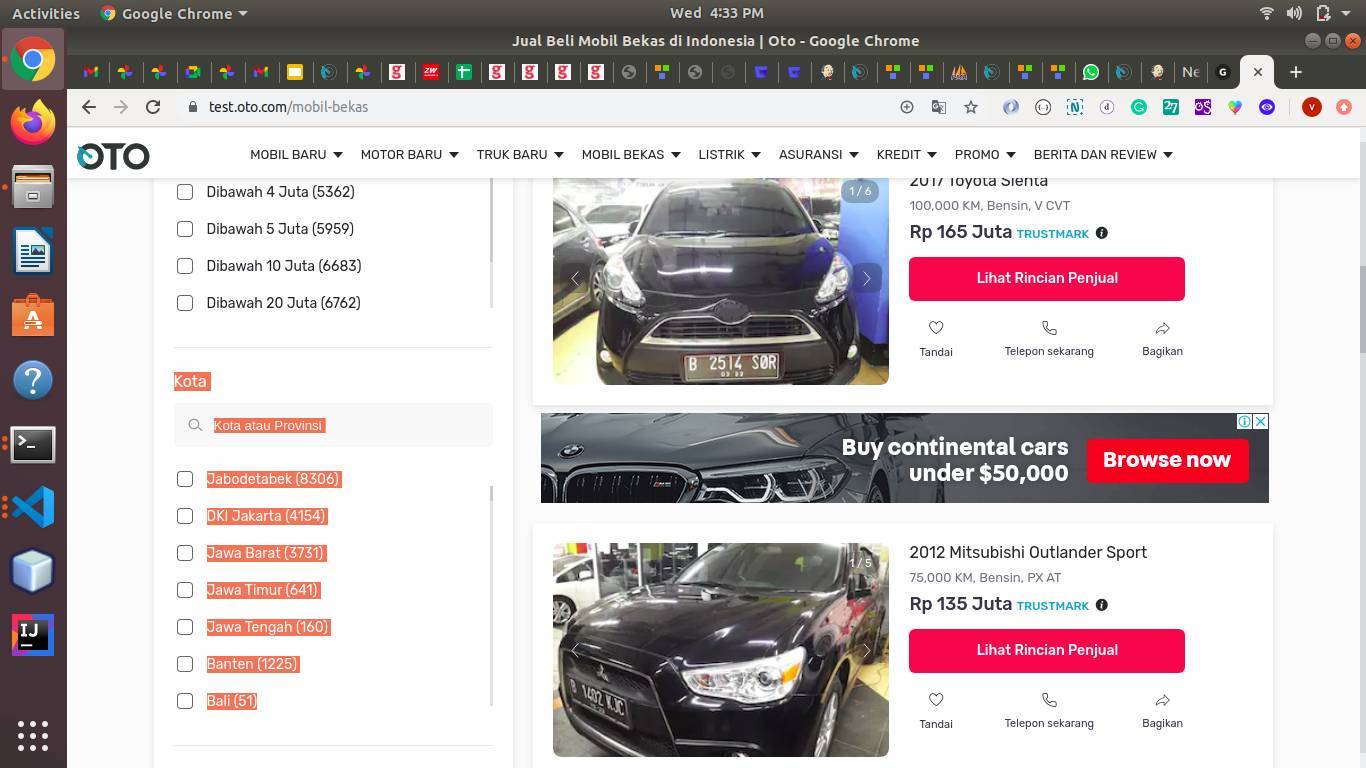The image size is (1366, 768).
Task: Expand the MOBIL BEKAS menu
Action: point(631,154)
